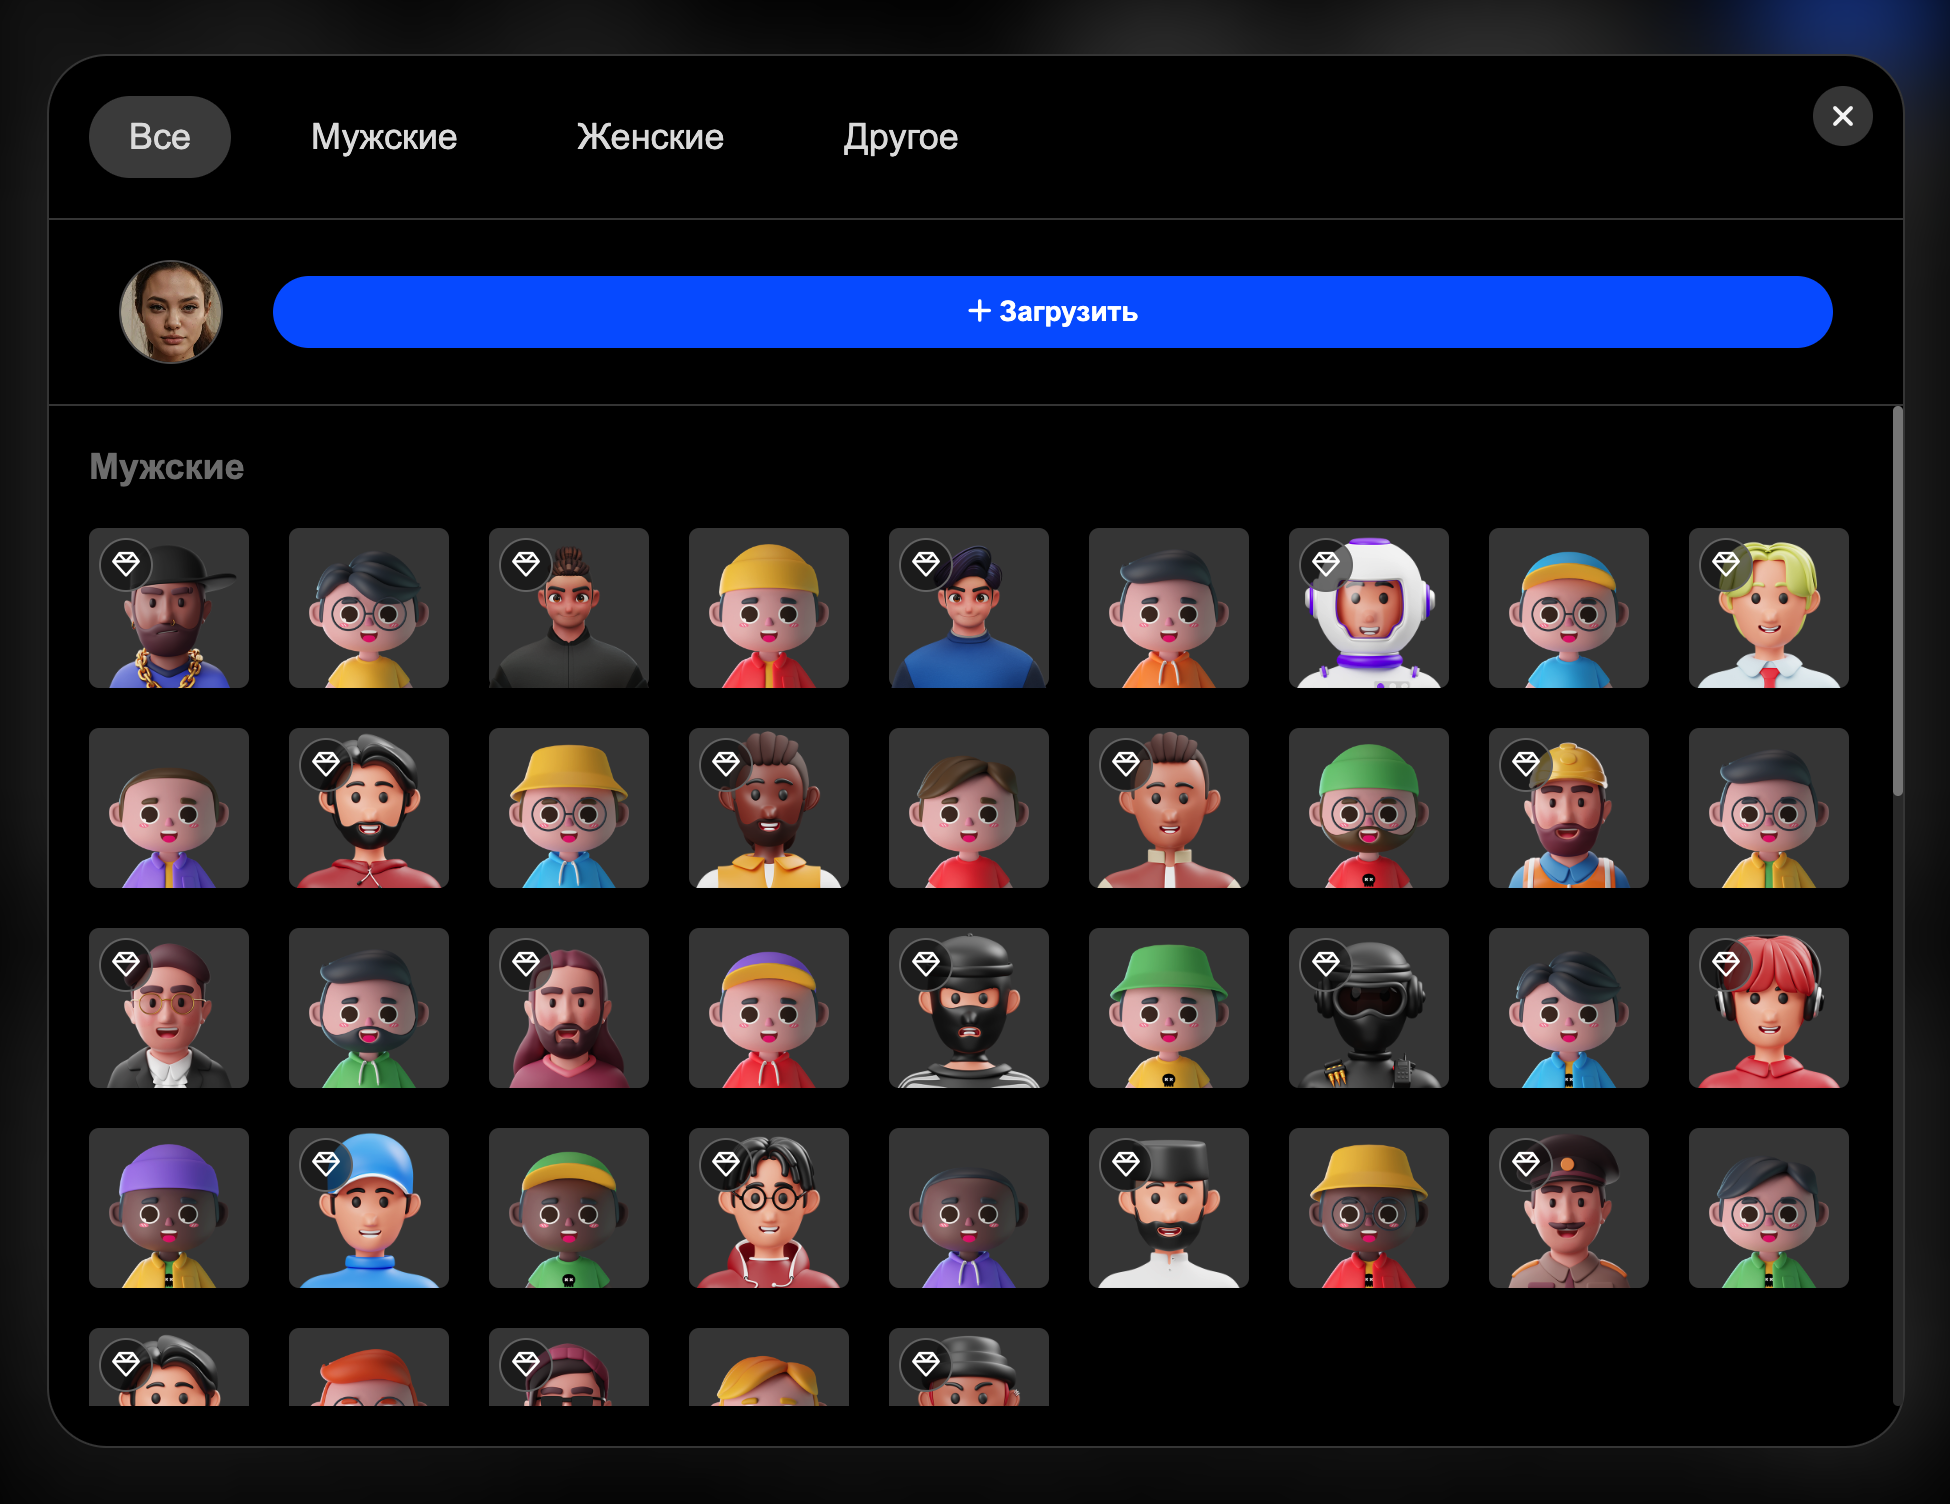Switch to the Мужские tab
Screen dimensions: 1950x1504
coord(383,137)
